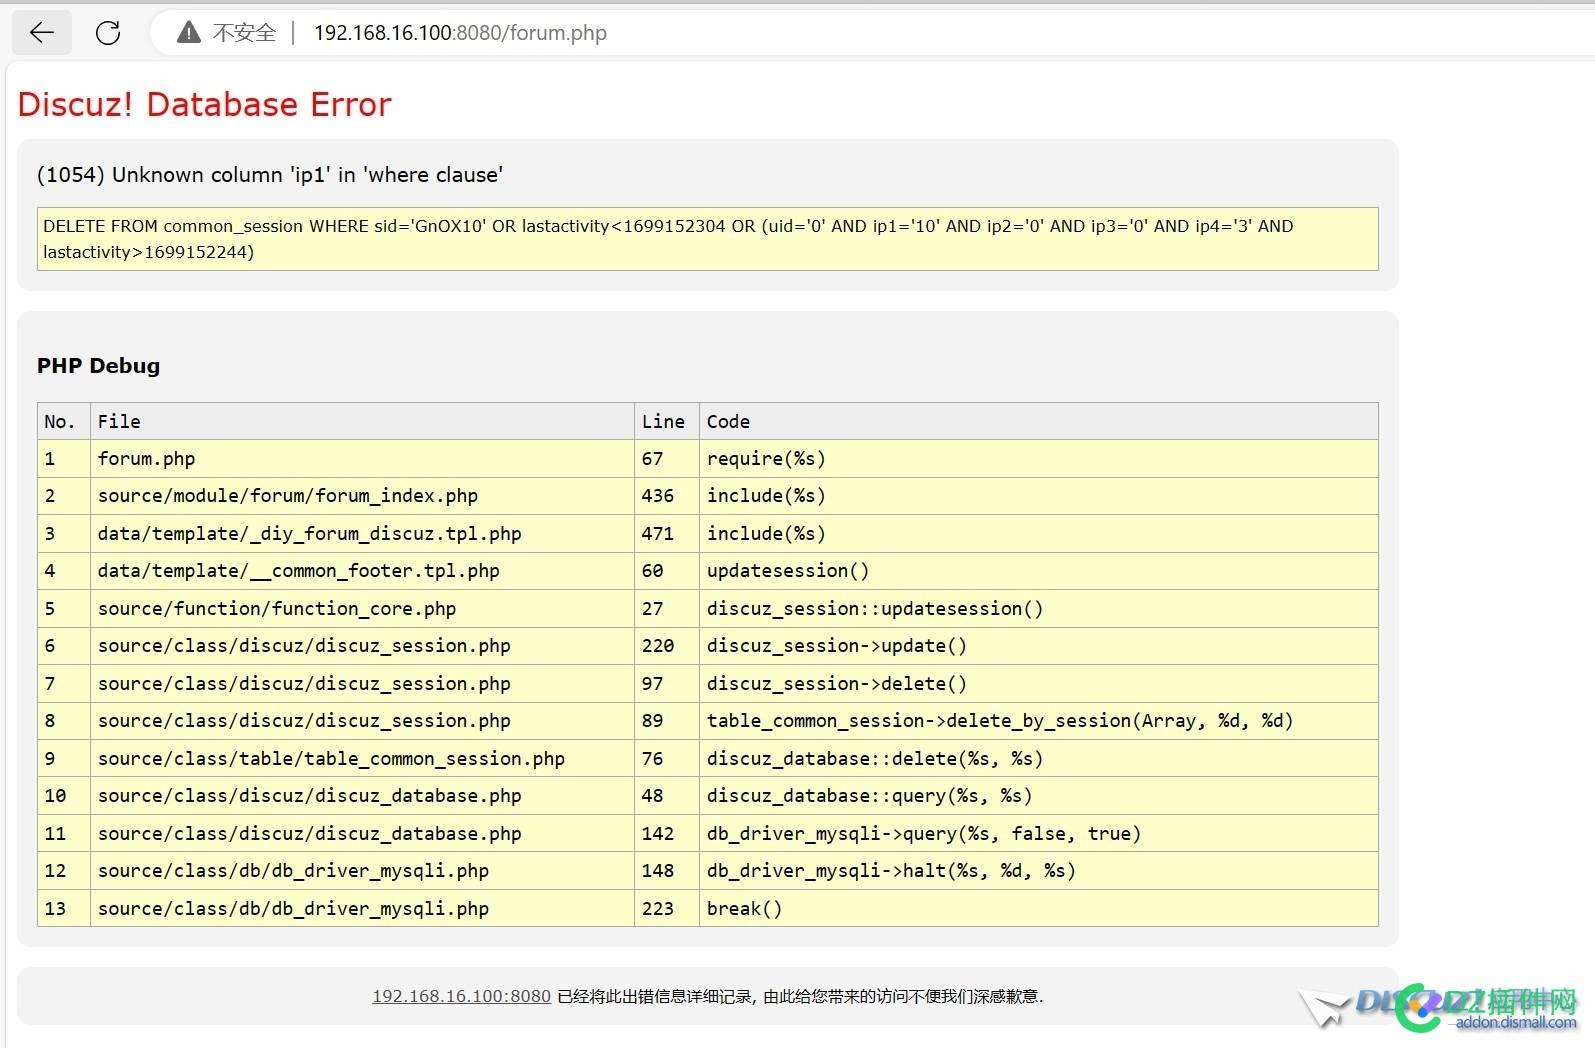Click row number 13 cell
Screen dimensions: 1595x1048
[64, 909]
